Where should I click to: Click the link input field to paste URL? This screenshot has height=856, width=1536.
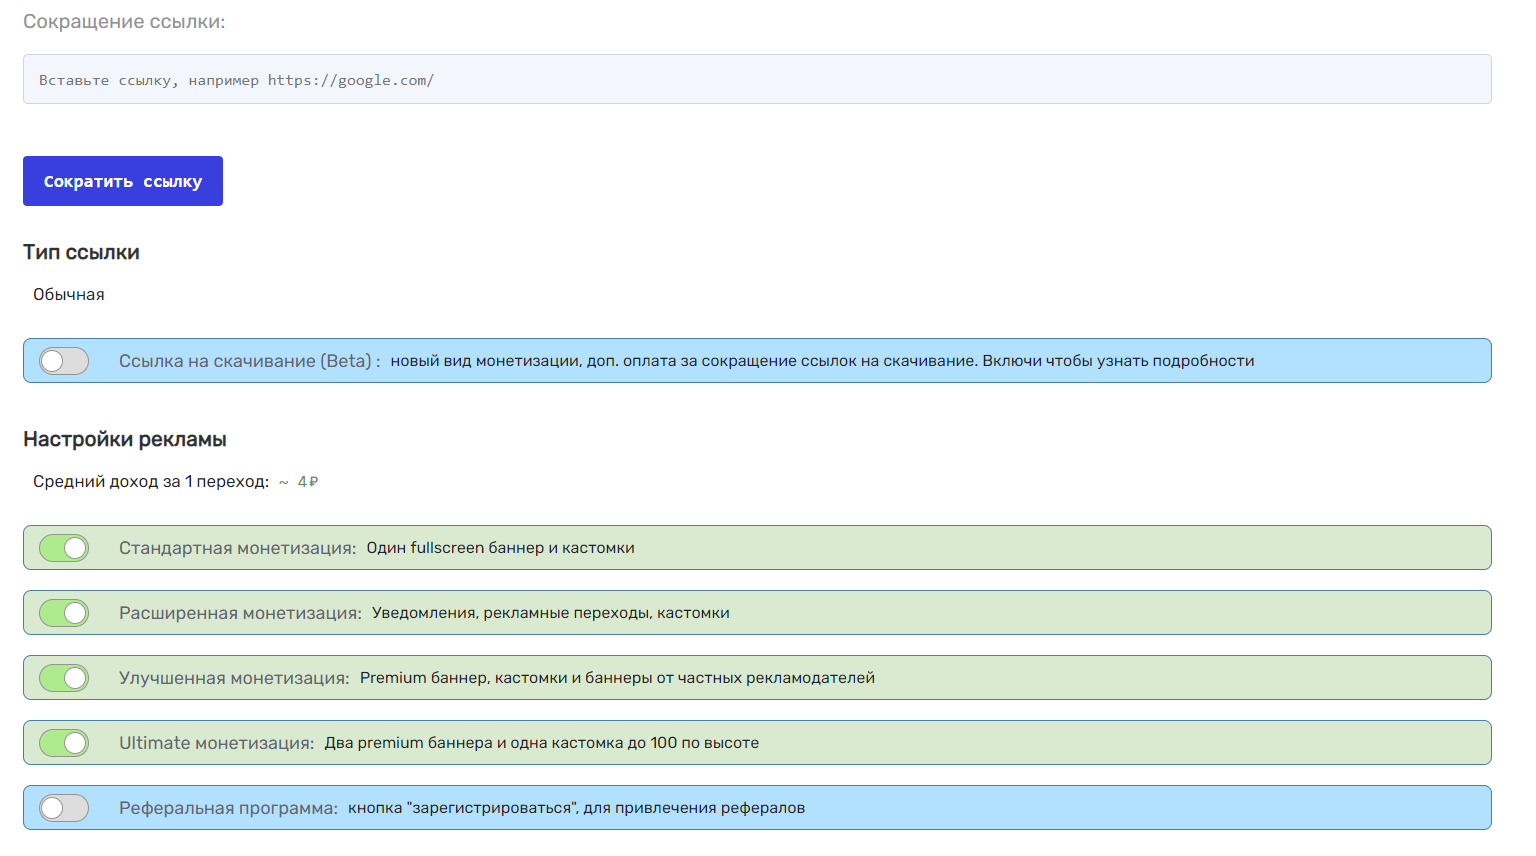pos(756,80)
